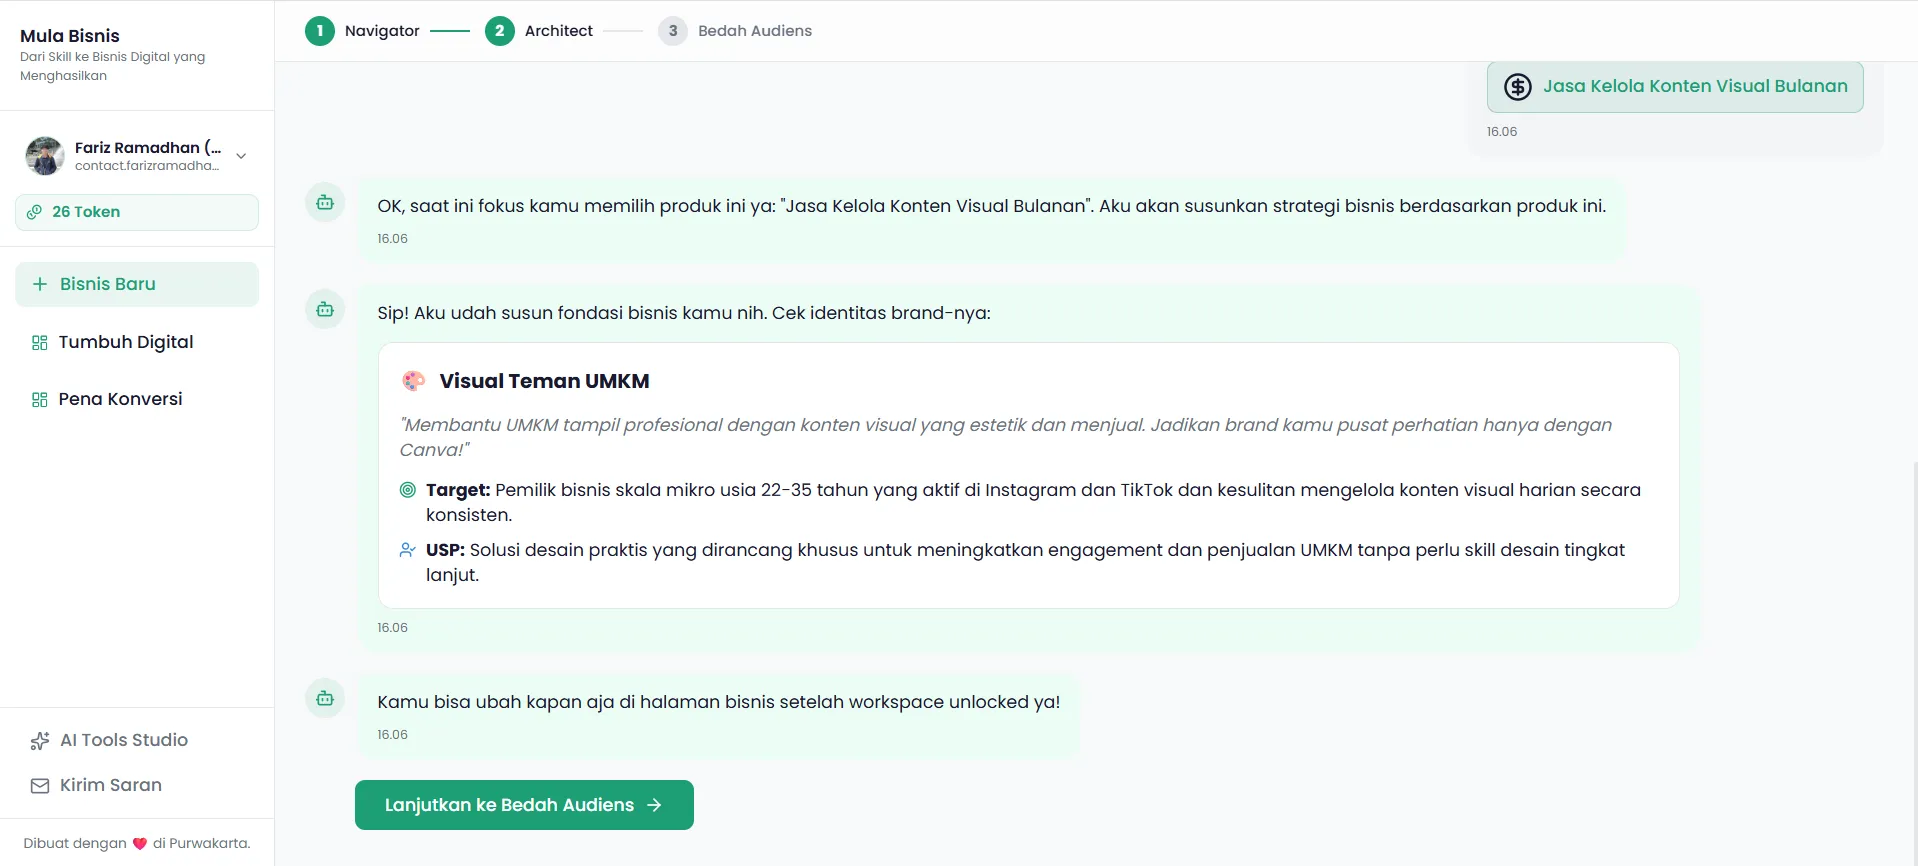Click the Mula Bisnis logo title
This screenshot has width=1918, height=866.
point(70,36)
